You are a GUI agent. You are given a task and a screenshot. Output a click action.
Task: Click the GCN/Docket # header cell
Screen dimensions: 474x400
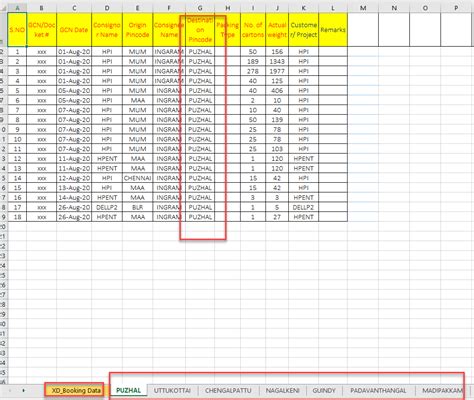click(x=42, y=30)
